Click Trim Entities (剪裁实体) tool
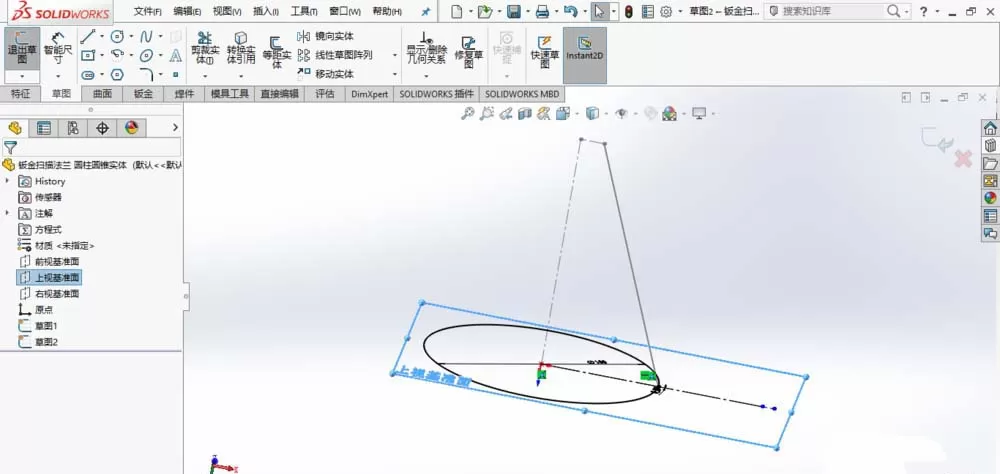 (x=205, y=49)
